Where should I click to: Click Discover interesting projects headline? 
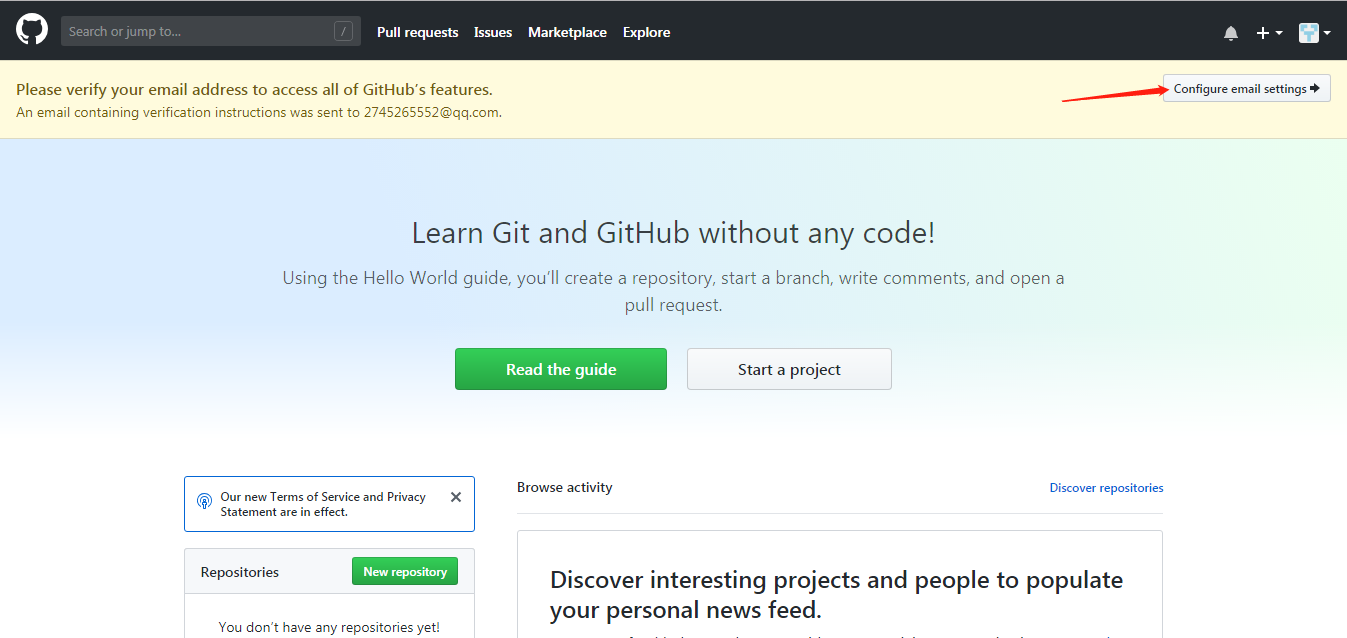pyautogui.click(x=836, y=594)
